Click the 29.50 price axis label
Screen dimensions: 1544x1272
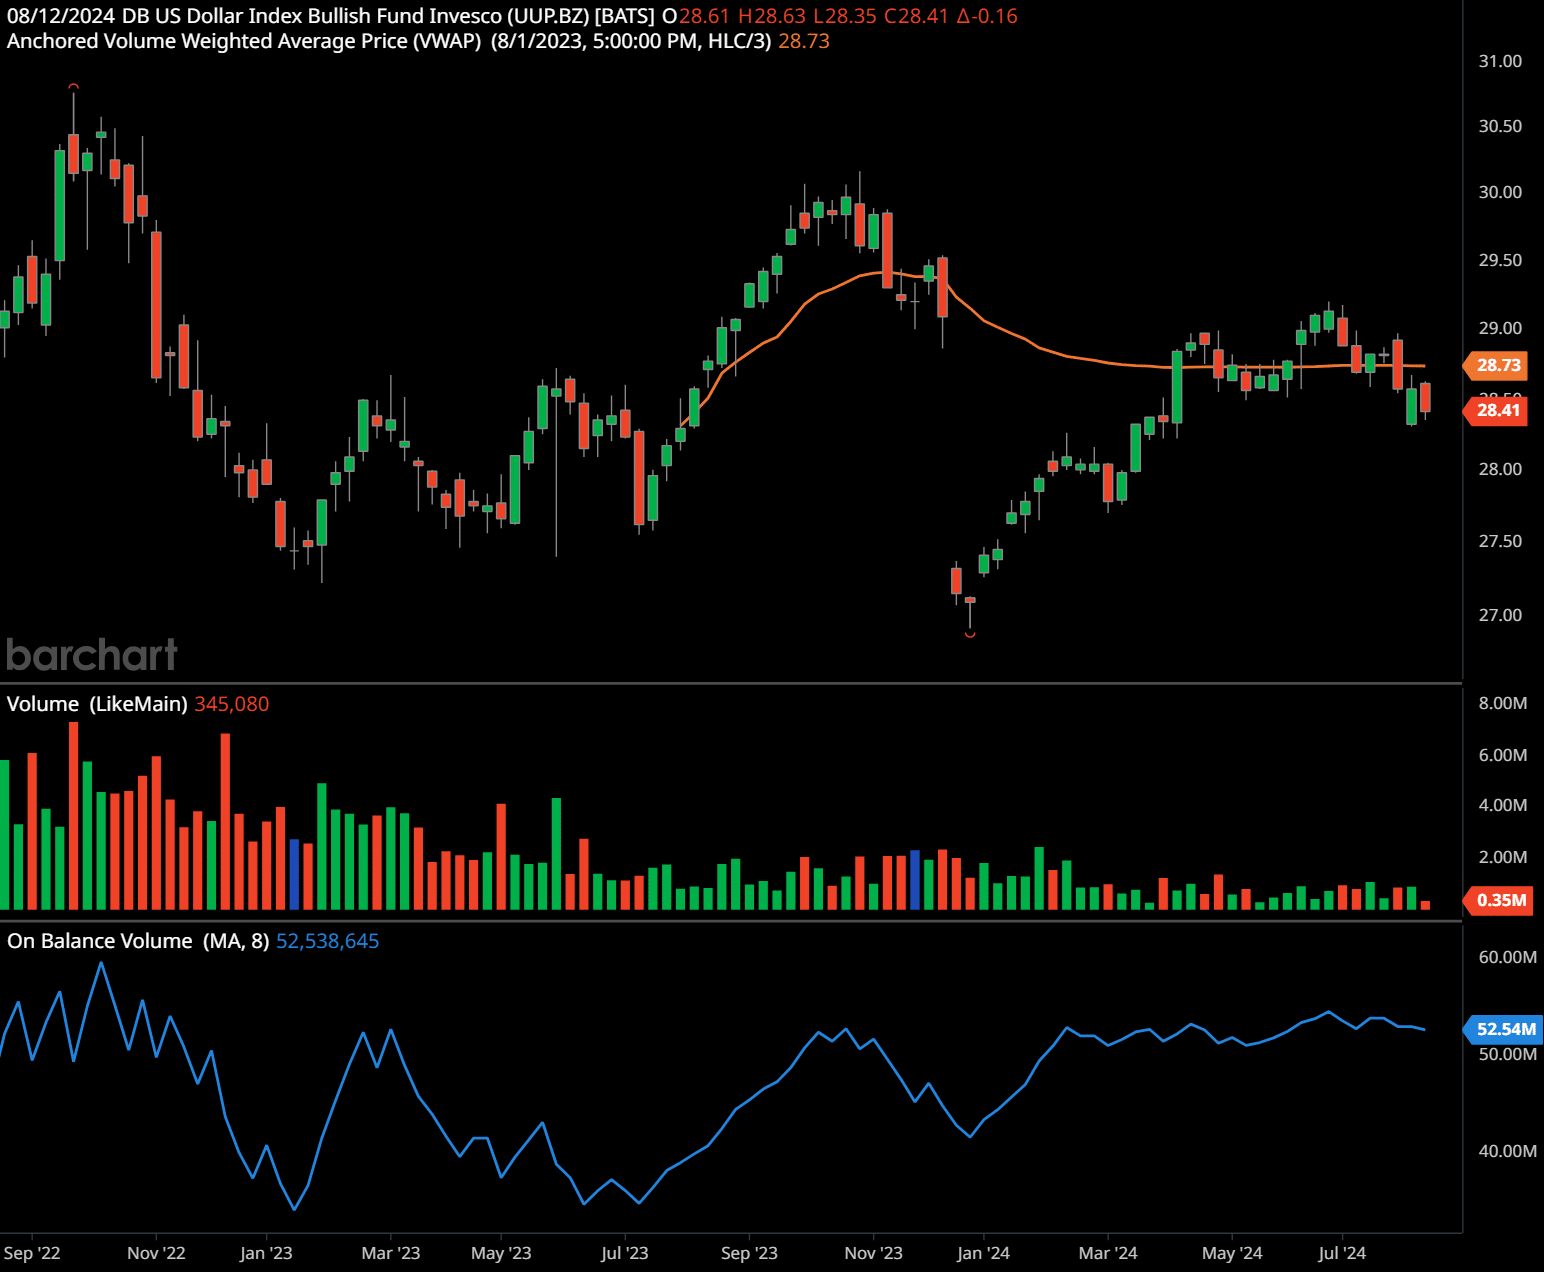[1500, 260]
